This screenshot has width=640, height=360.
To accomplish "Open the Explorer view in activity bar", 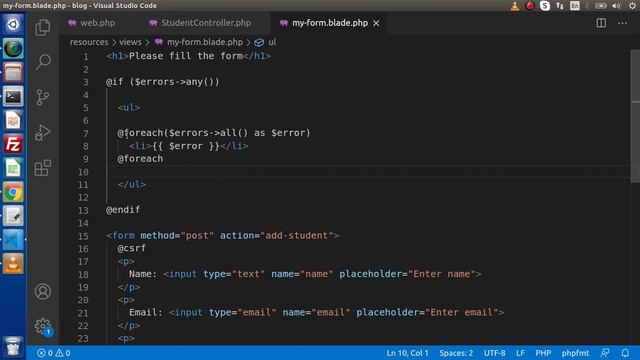I will tap(43, 27).
